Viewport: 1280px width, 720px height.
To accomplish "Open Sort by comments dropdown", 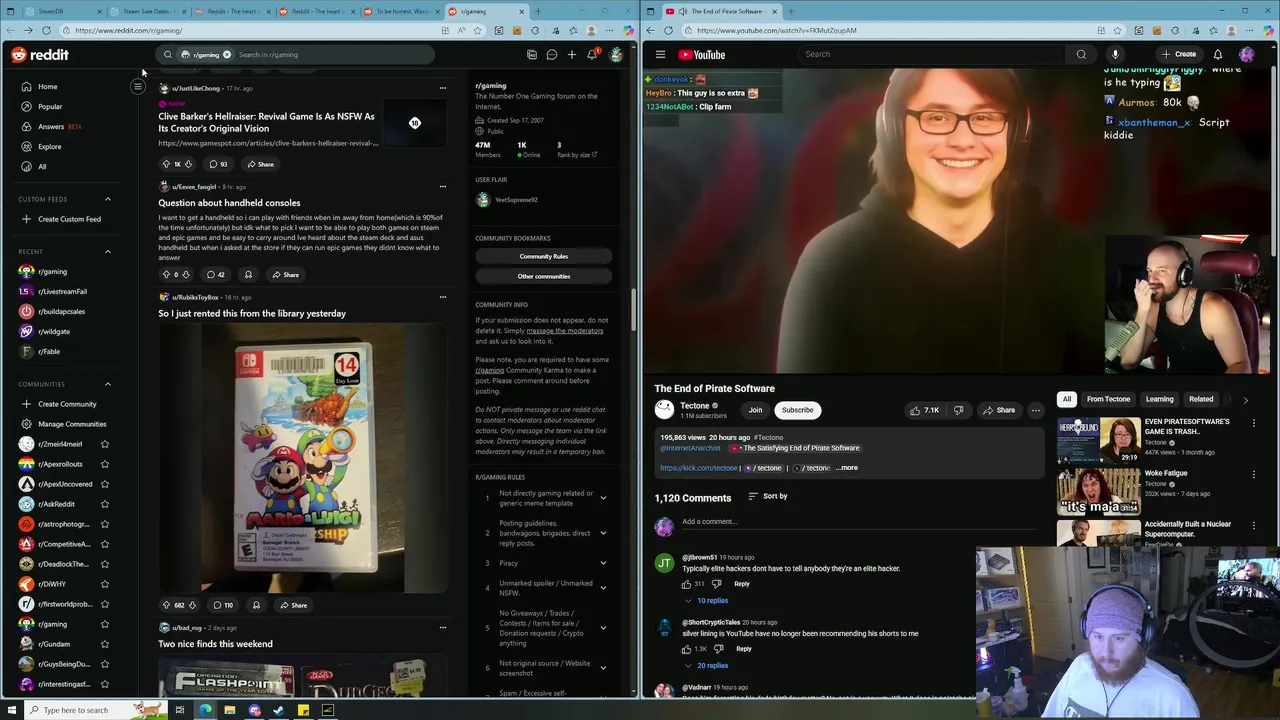I will click(x=768, y=496).
